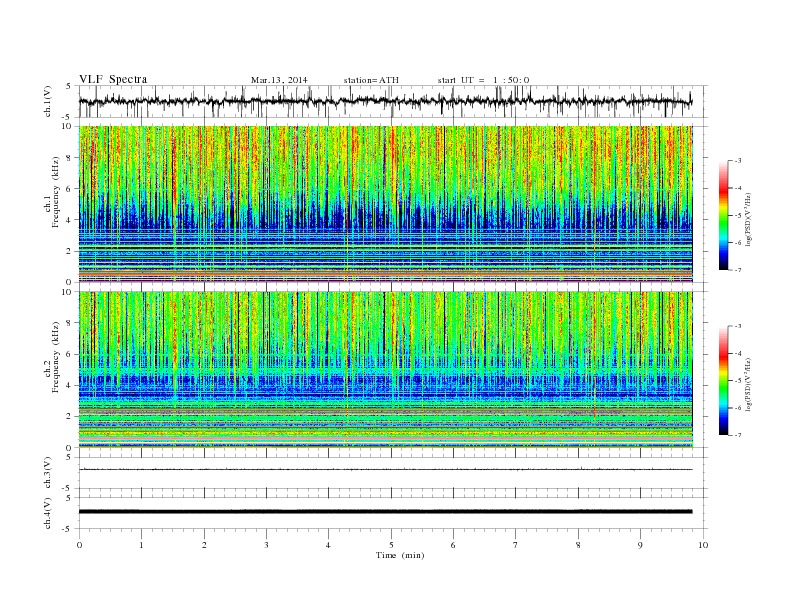
Task: Click time axis tick label '5'
Action: click(x=391, y=545)
